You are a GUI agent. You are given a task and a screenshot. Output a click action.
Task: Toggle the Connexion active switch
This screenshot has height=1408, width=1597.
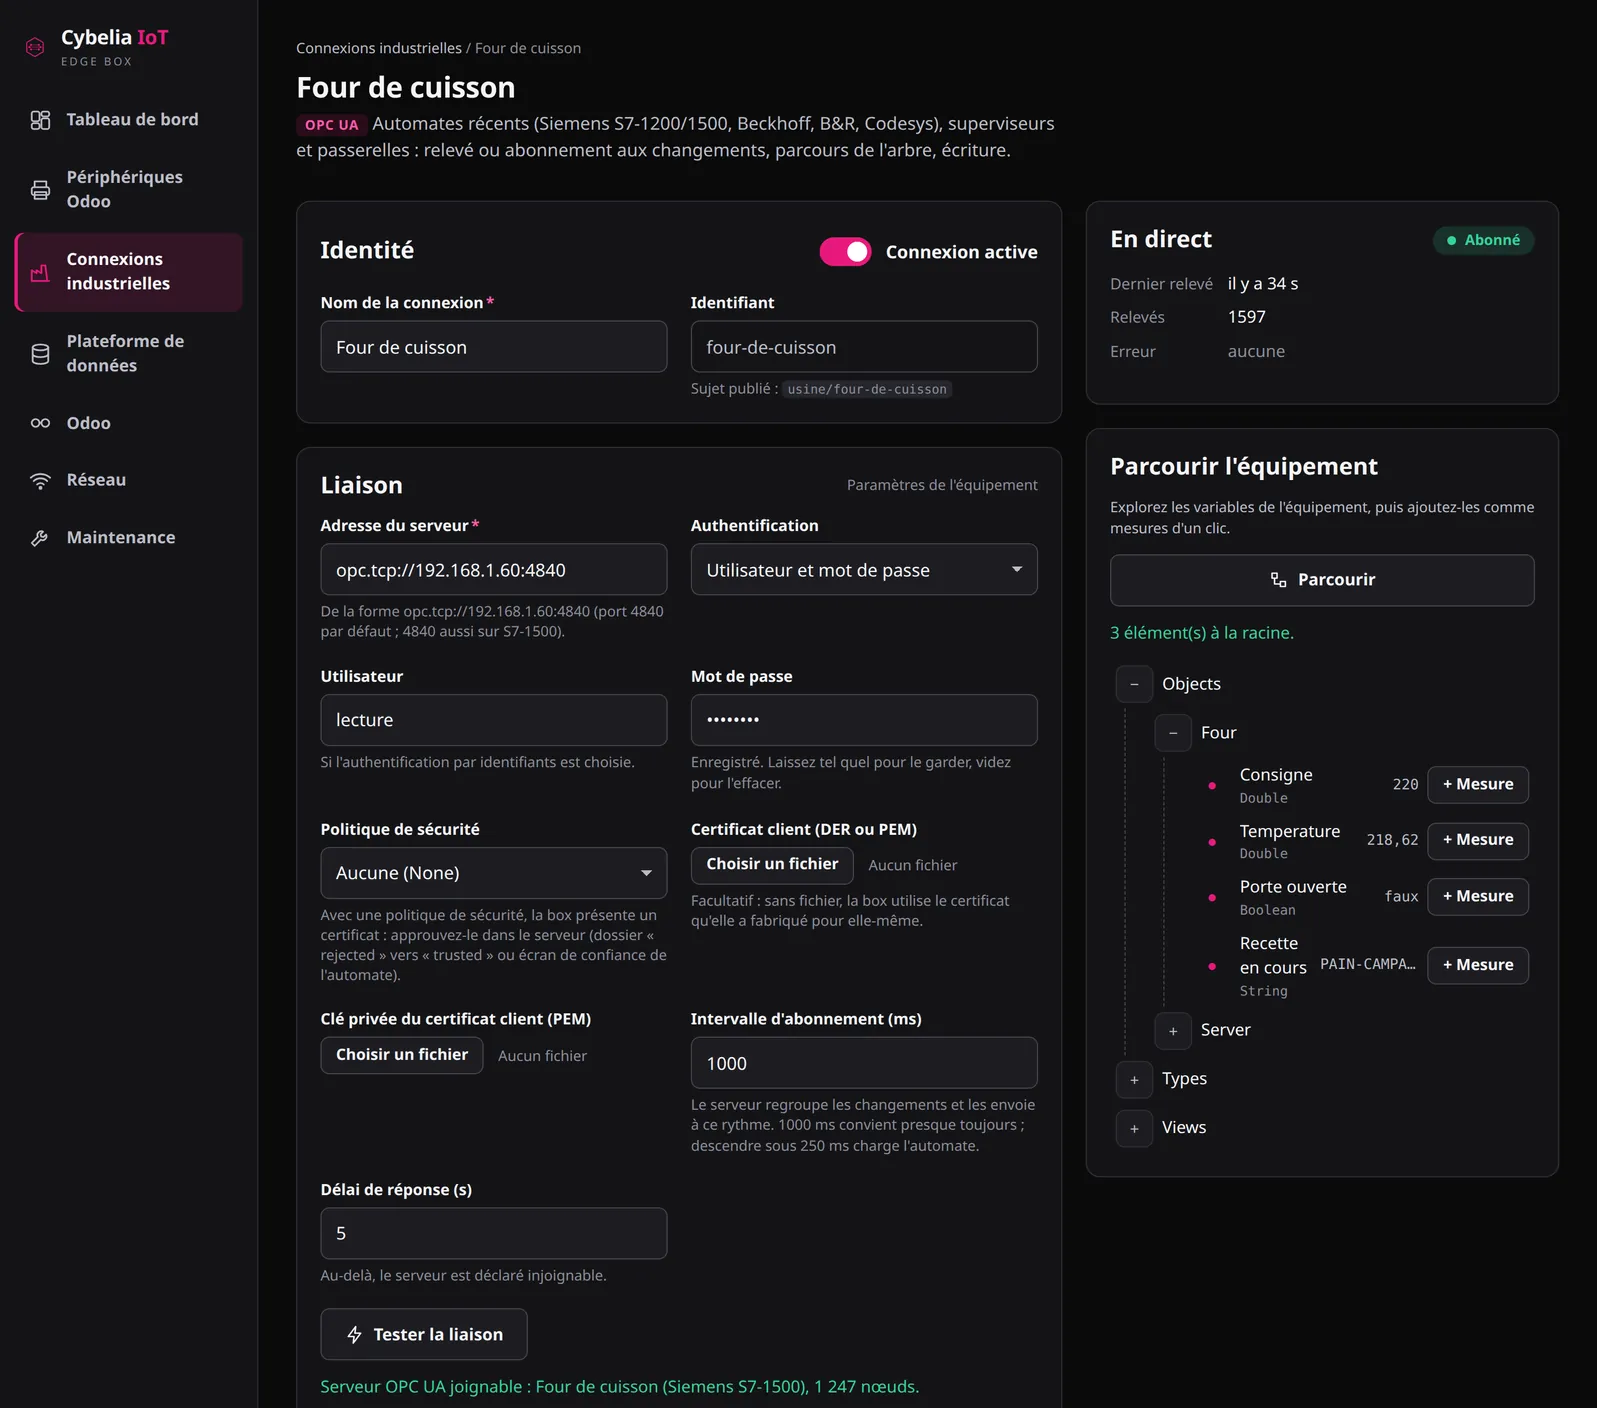pos(845,252)
